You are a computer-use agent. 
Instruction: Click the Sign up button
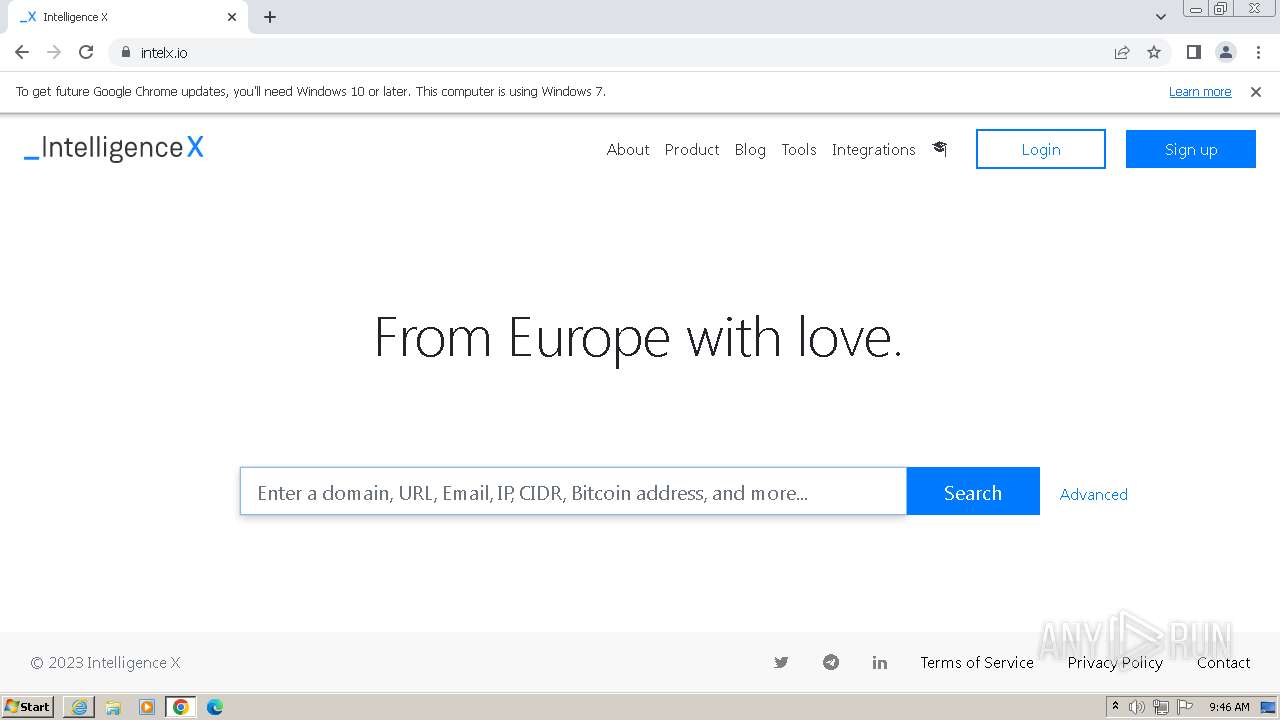(x=1191, y=149)
